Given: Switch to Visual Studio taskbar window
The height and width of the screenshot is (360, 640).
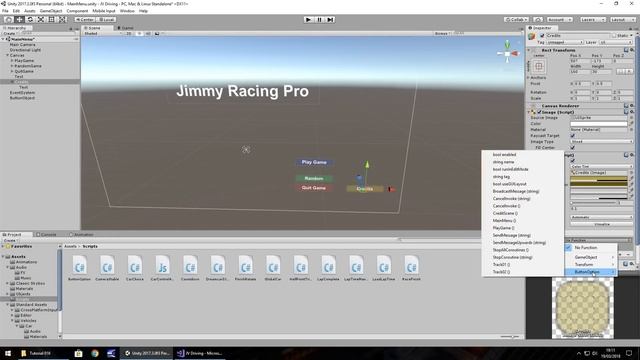Looking at the screenshot, I should [200, 353].
